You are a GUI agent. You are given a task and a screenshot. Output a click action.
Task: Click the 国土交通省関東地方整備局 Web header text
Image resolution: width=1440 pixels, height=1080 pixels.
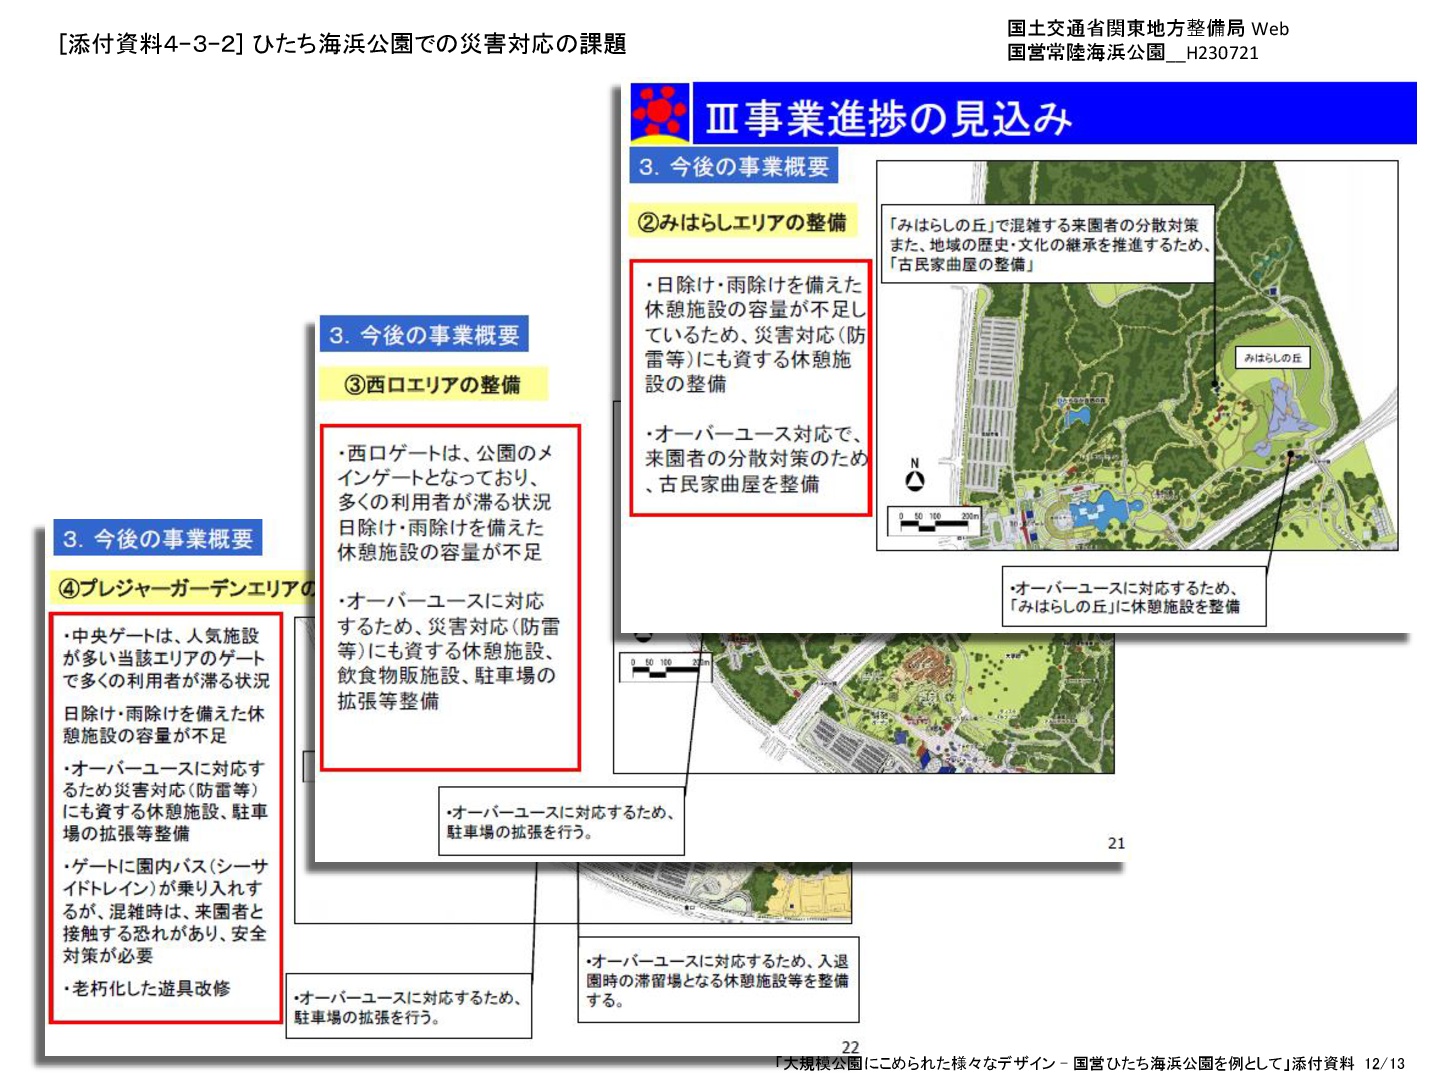point(1147,29)
